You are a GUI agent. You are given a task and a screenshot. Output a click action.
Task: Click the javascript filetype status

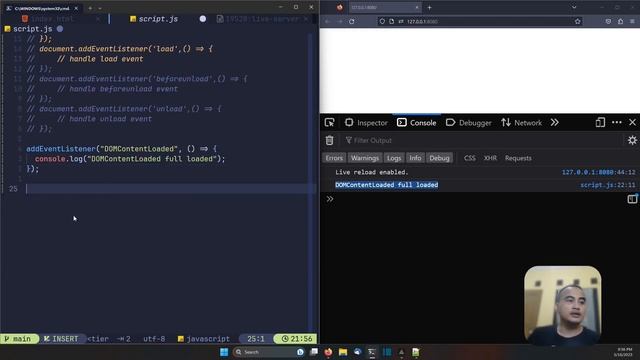[204, 339]
